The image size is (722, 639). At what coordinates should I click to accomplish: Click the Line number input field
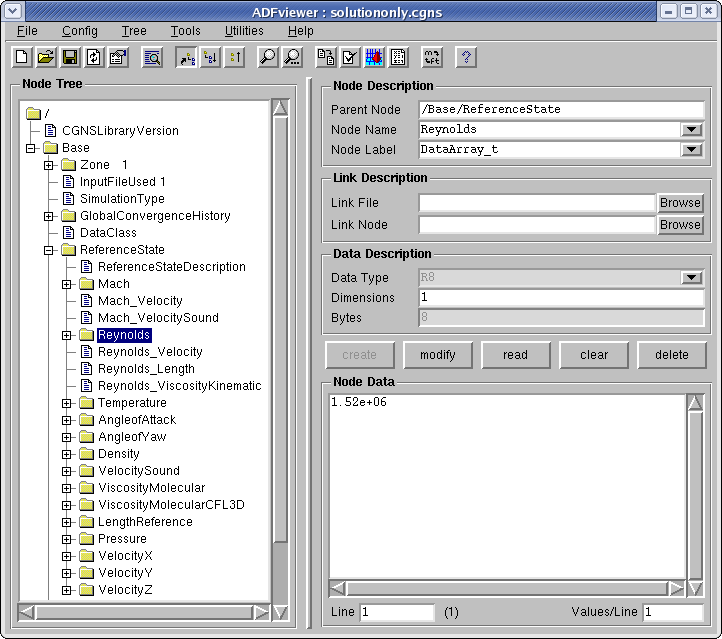click(397, 612)
